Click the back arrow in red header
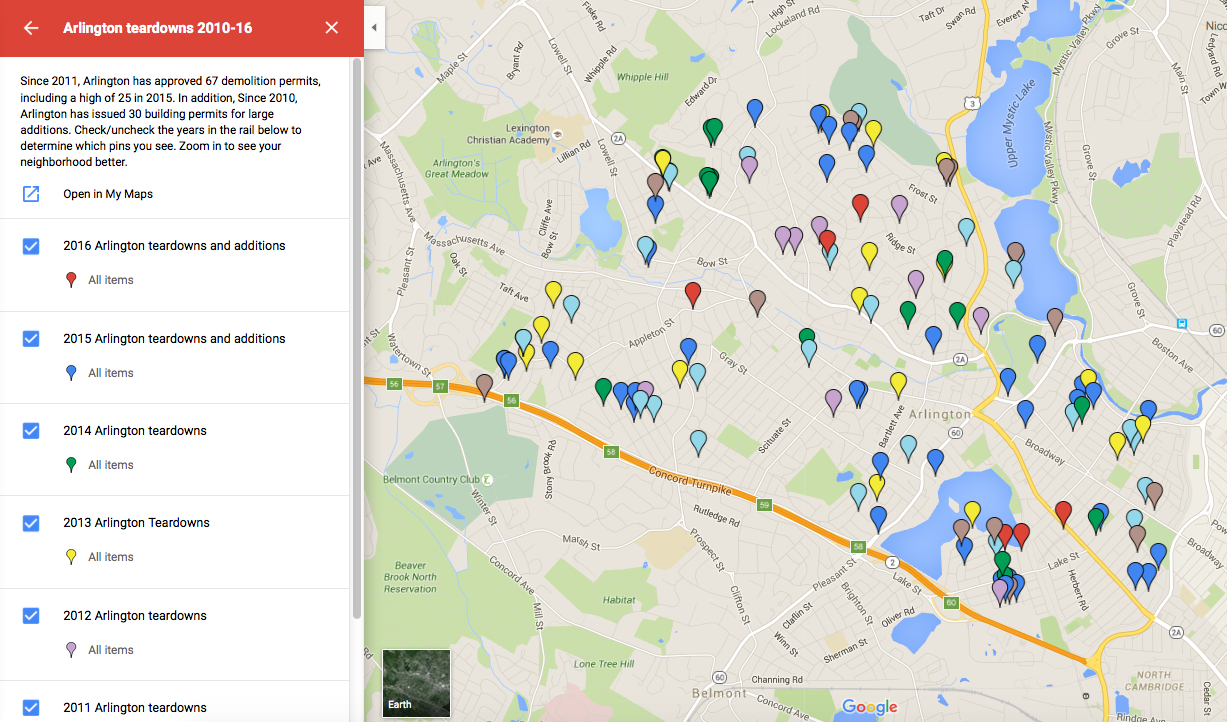Image resolution: width=1227 pixels, height=722 pixels. point(31,28)
